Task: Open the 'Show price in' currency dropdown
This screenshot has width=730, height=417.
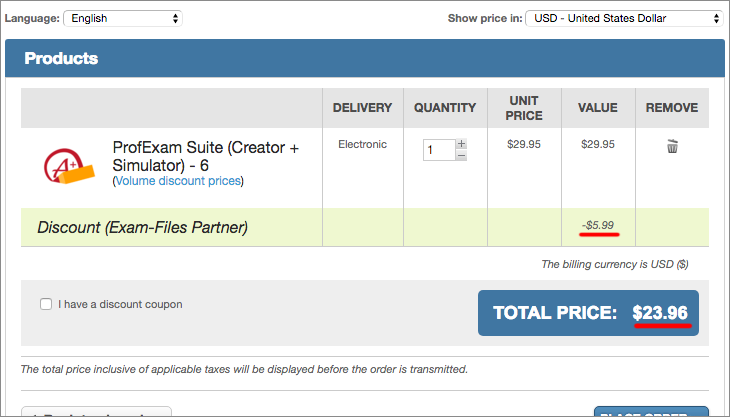Action: click(x=625, y=18)
